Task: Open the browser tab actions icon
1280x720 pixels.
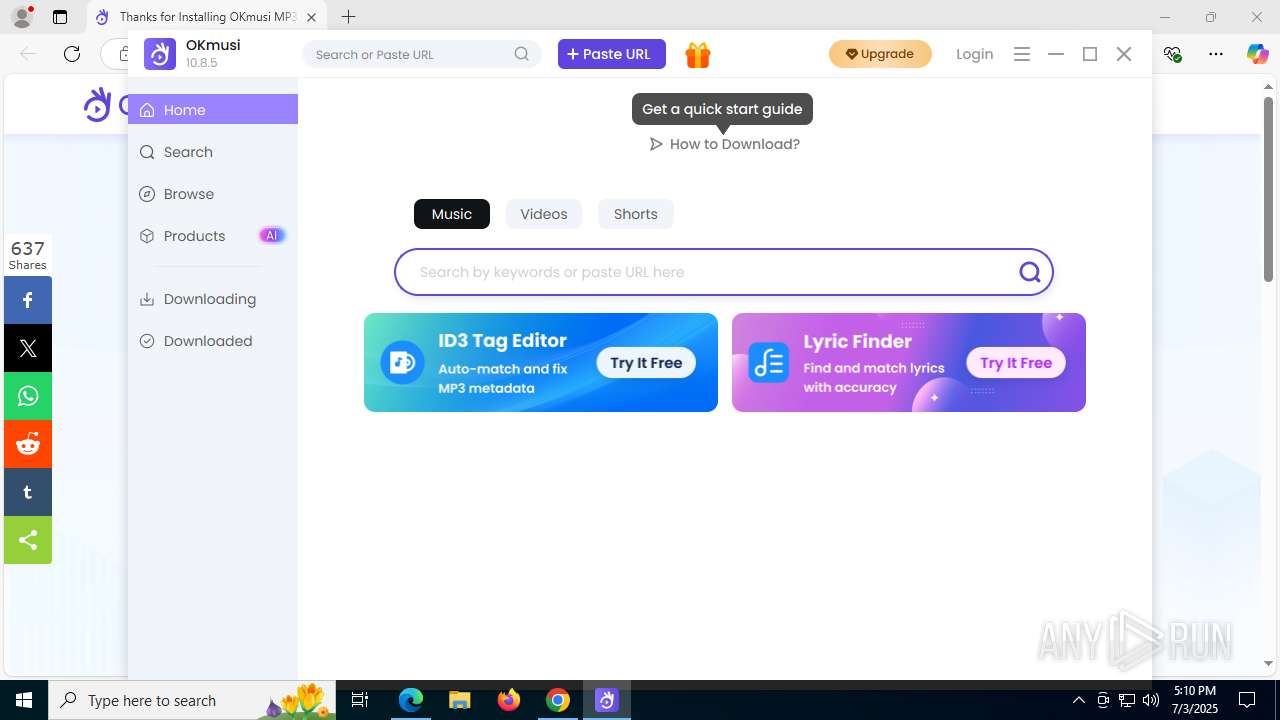Action: [60, 17]
